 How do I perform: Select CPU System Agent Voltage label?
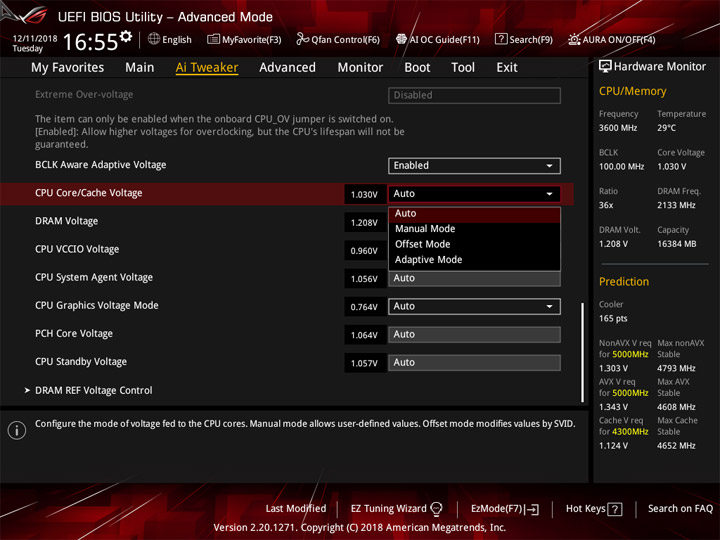pyautogui.click(x=94, y=277)
